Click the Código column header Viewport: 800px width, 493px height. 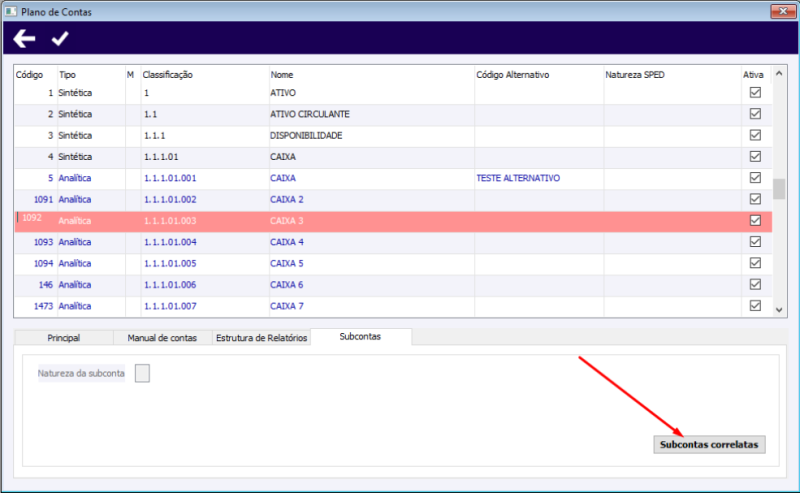pyautogui.click(x=29, y=75)
